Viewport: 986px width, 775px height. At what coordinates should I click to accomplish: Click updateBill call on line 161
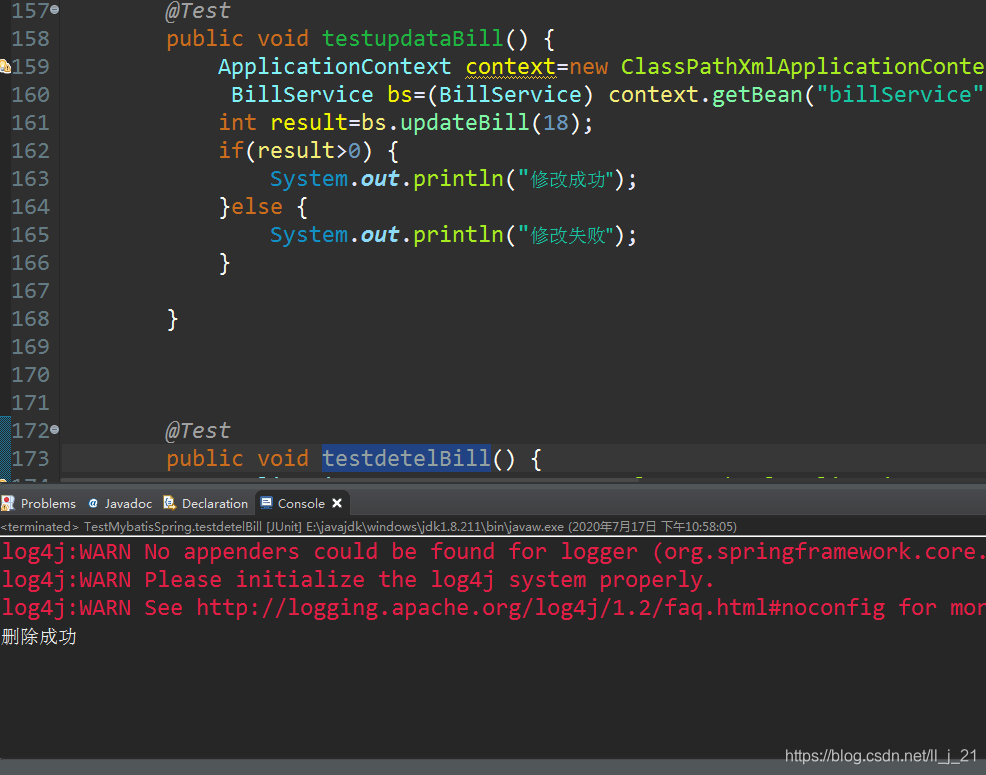click(x=465, y=123)
